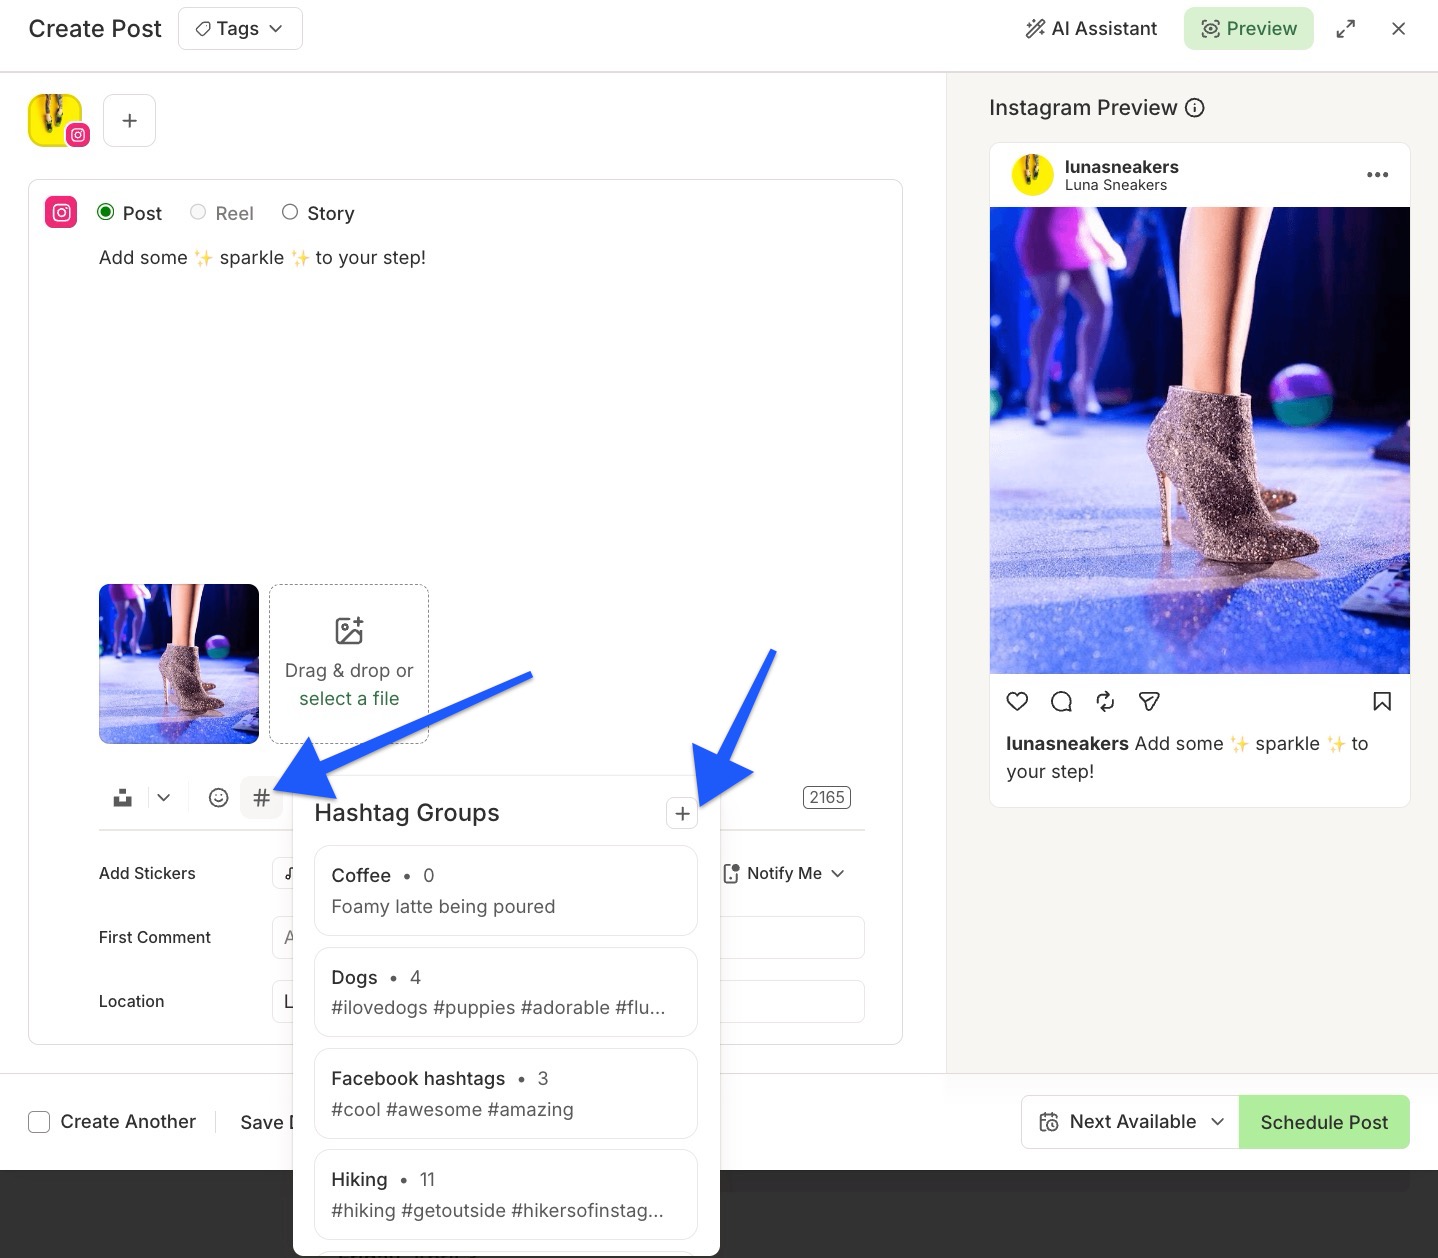Open the Notify Me dropdown
The height and width of the screenshot is (1258, 1438).
click(x=784, y=874)
